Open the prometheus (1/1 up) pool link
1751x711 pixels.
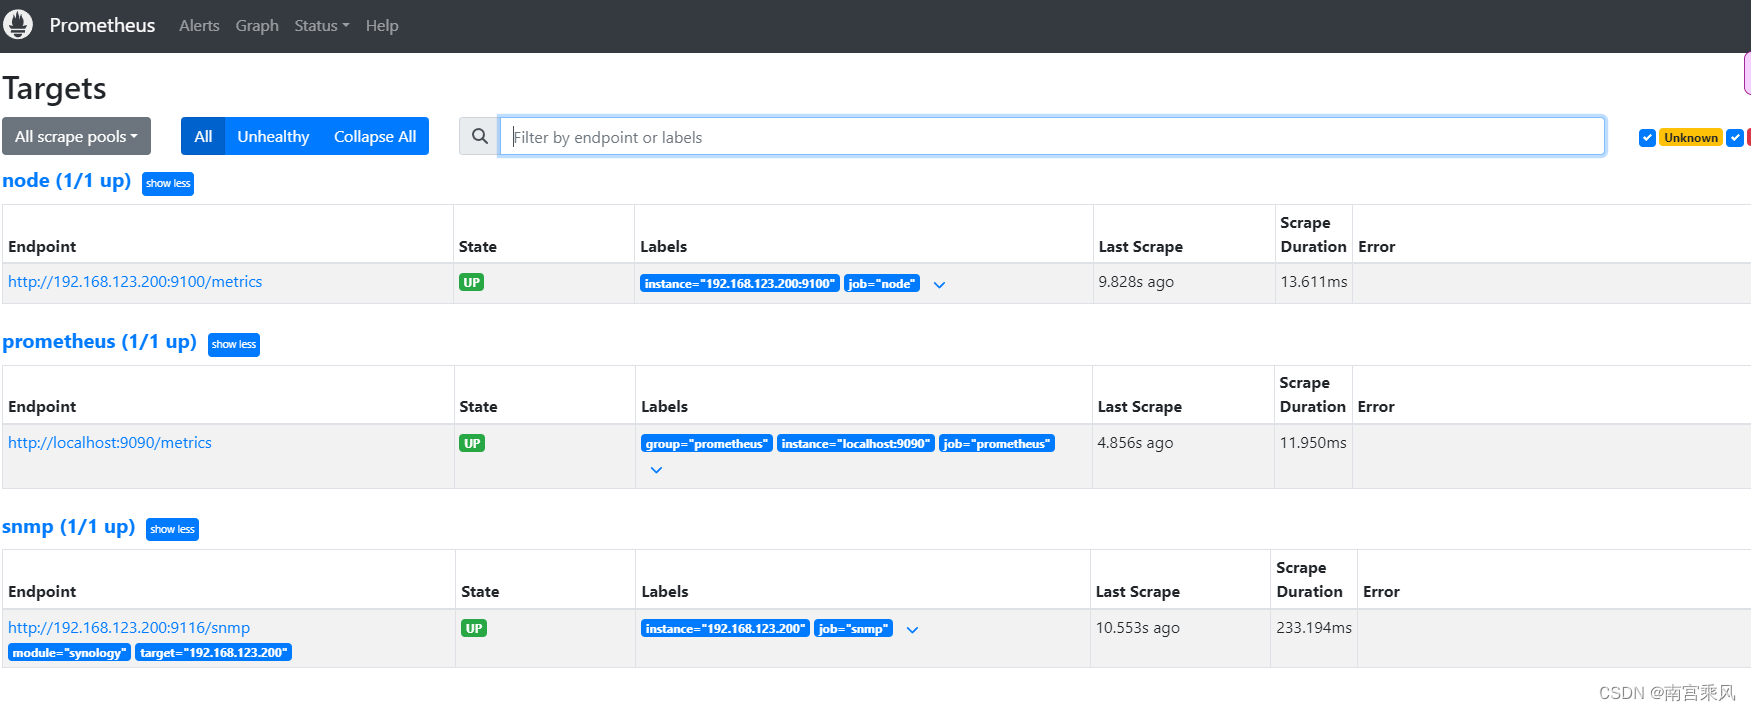pyautogui.click(x=99, y=342)
